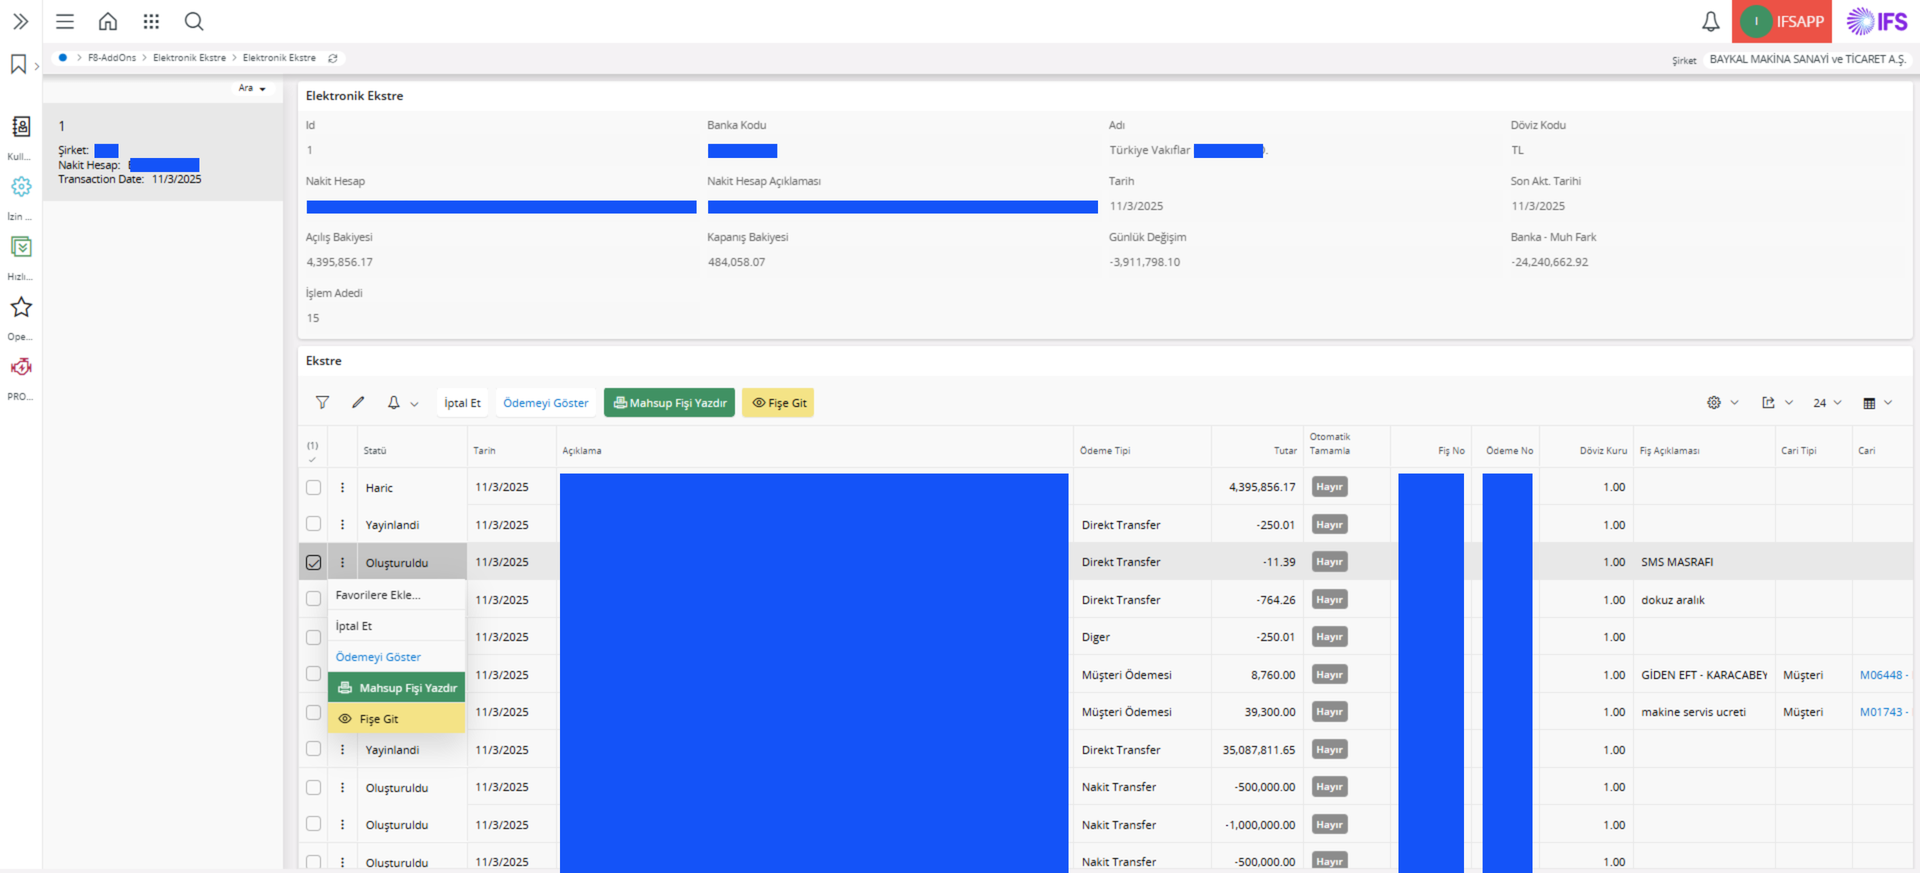Check the box for the Haric row
The width and height of the screenshot is (1920, 873).
(314, 487)
